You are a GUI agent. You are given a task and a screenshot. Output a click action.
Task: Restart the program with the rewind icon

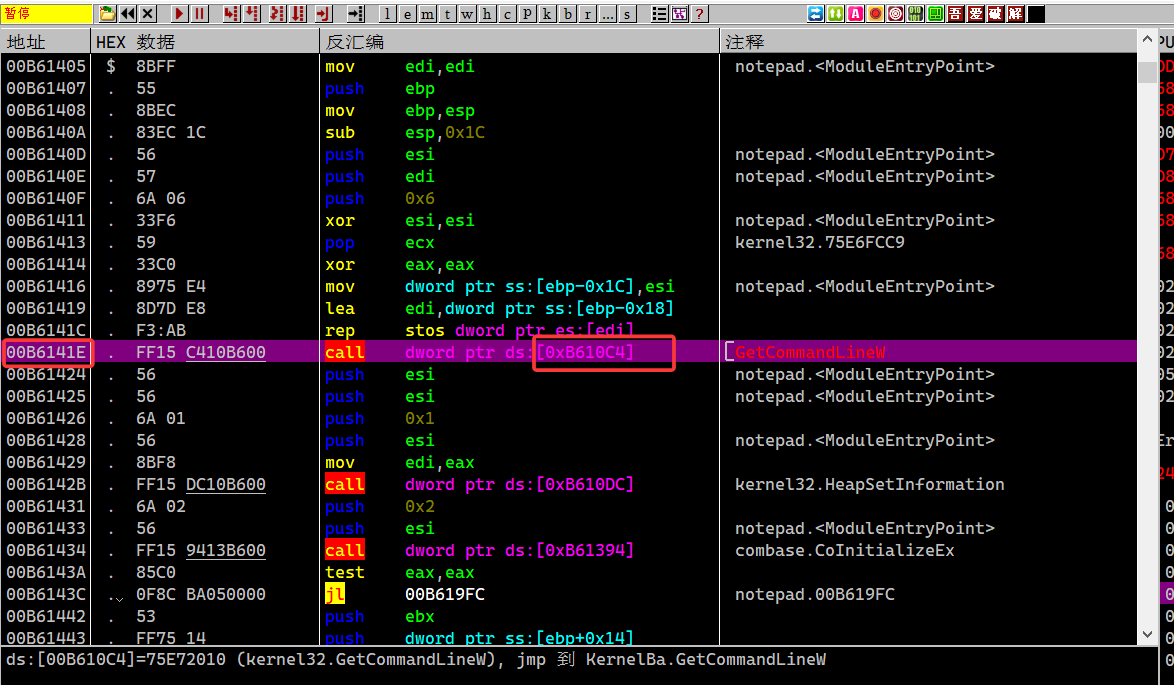pyautogui.click(x=128, y=13)
